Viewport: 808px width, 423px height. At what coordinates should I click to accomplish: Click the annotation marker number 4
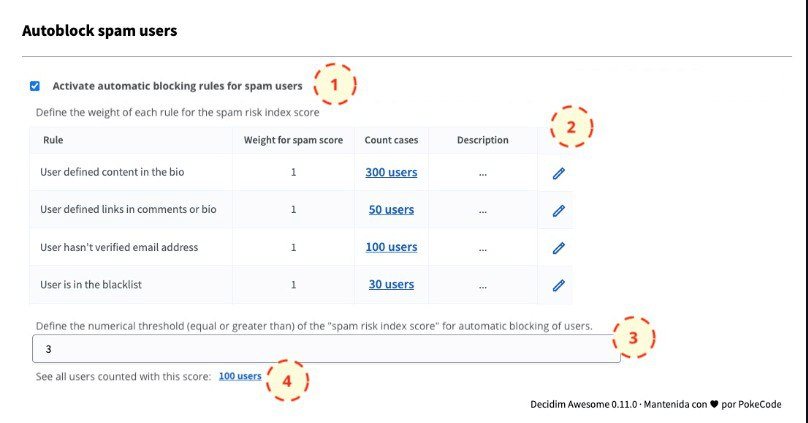(287, 381)
